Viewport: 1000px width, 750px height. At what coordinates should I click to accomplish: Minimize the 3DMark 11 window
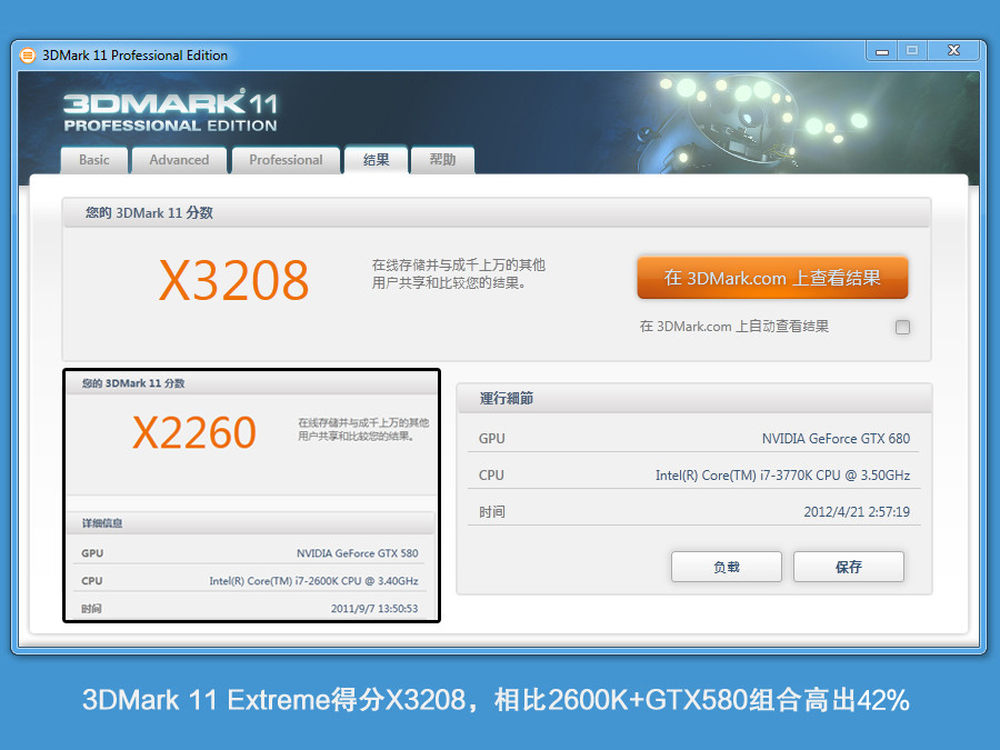[x=882, y=51]
